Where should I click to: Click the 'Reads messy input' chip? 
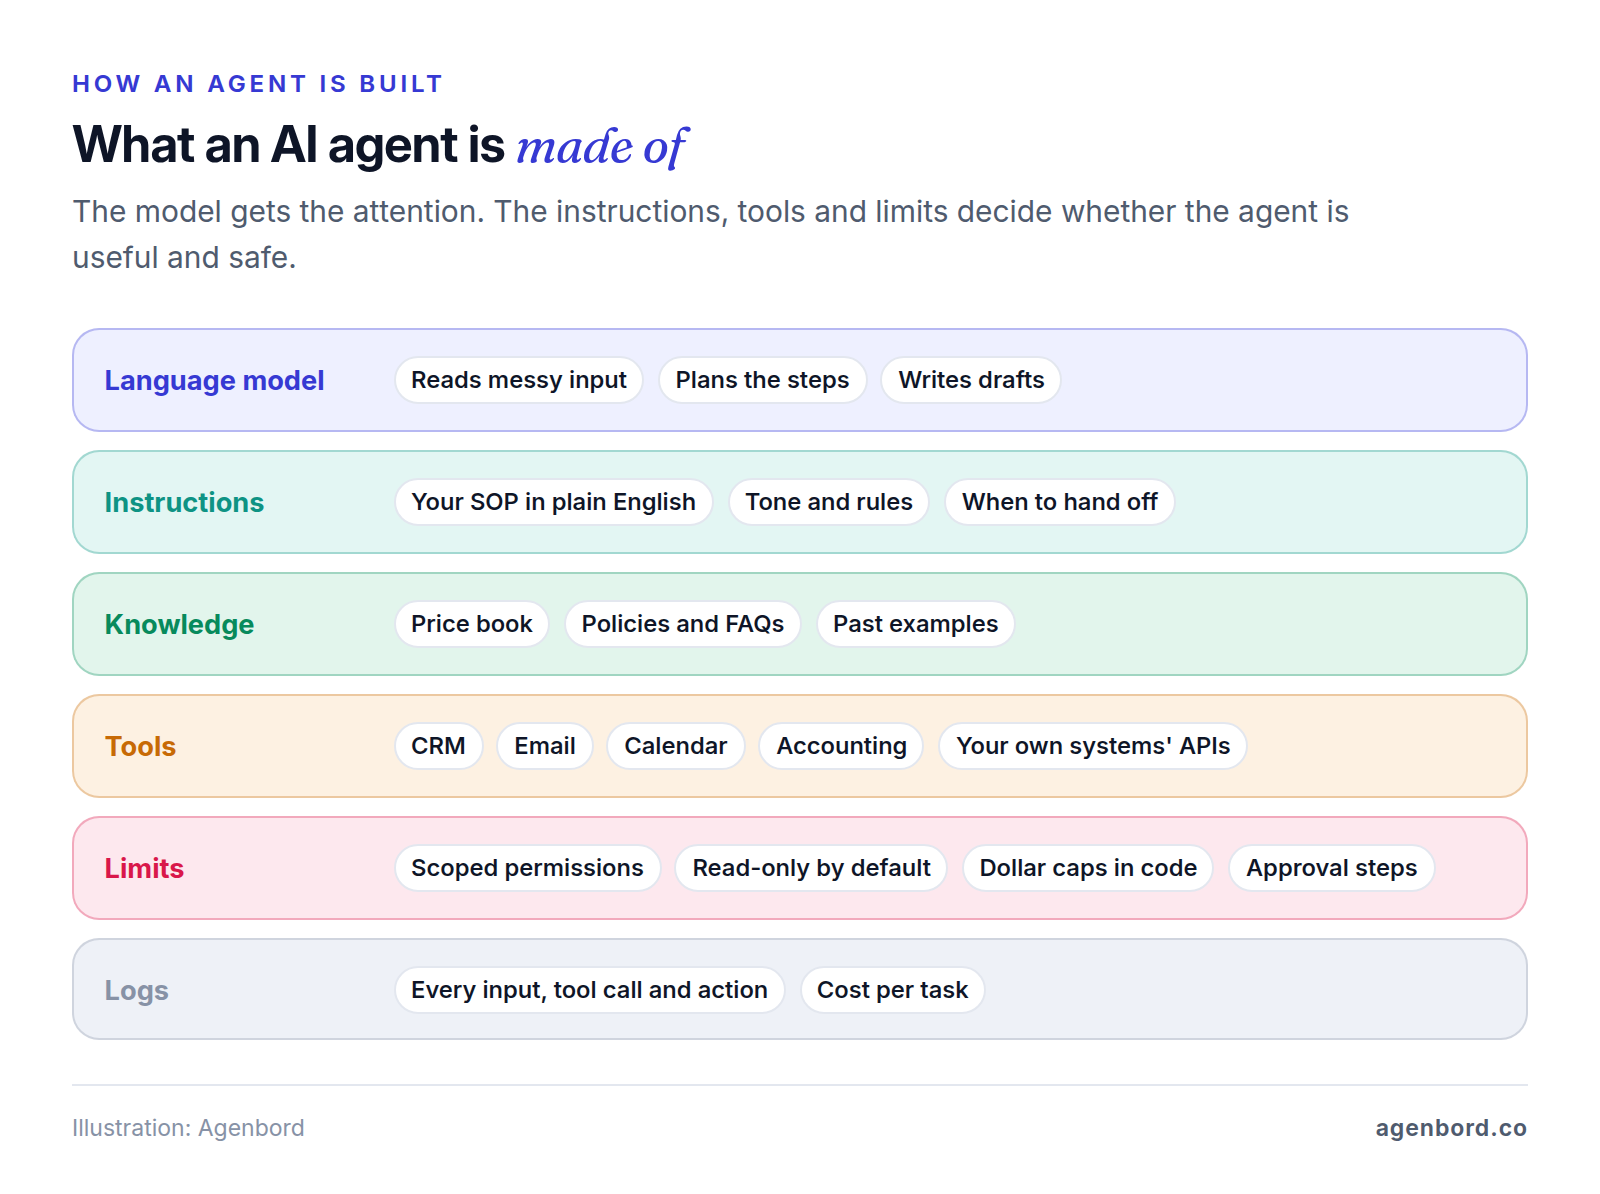(518, 380)
